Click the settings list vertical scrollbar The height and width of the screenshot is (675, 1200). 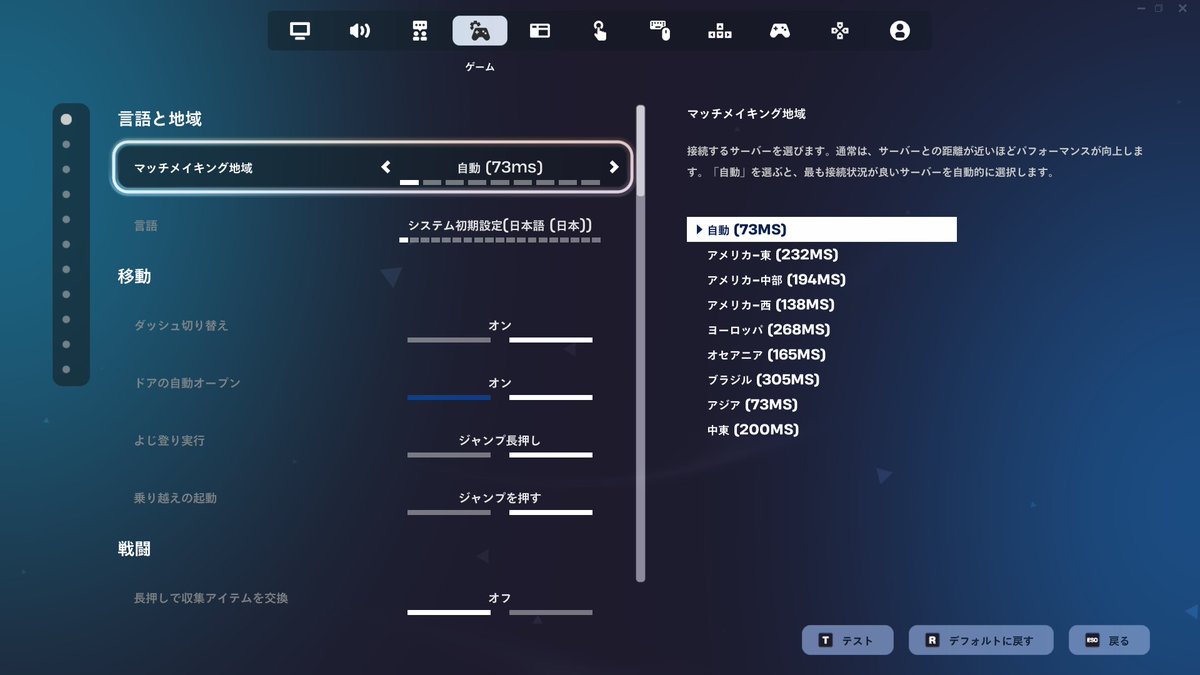[x=641, y=343]
